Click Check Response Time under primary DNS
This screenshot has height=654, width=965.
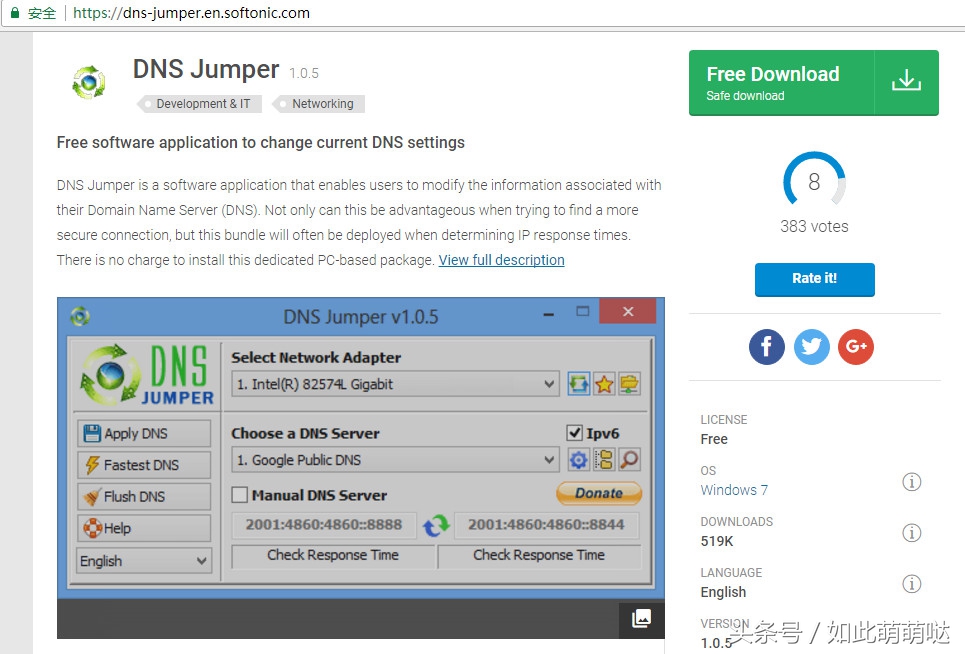(333, 556)
